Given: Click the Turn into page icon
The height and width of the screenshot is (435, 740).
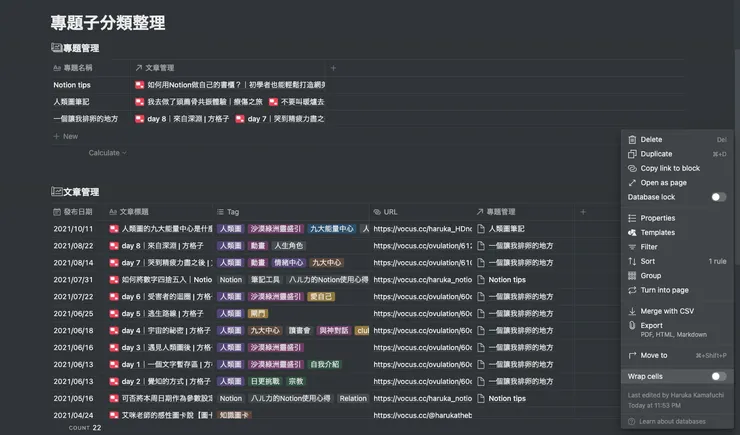Looking at the screenshot, I should [x=632, y=290].
